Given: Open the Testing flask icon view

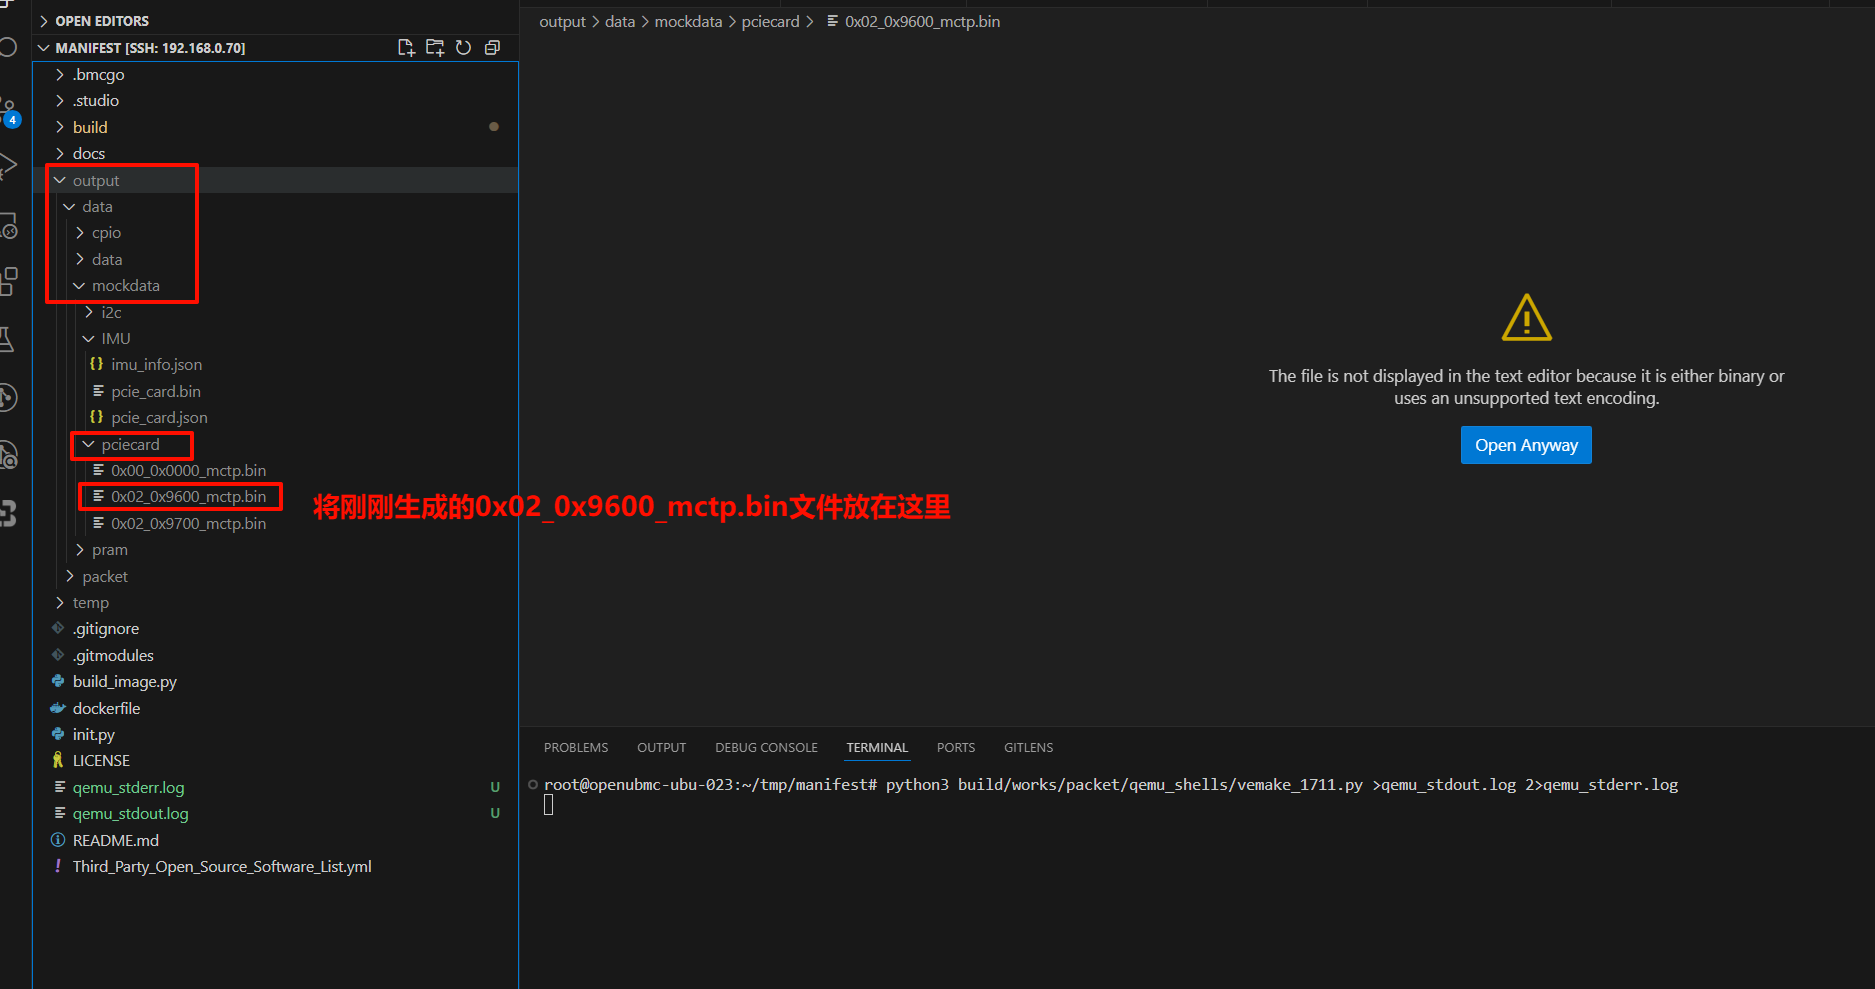Looking at the screenshot, I should point(8,339).
